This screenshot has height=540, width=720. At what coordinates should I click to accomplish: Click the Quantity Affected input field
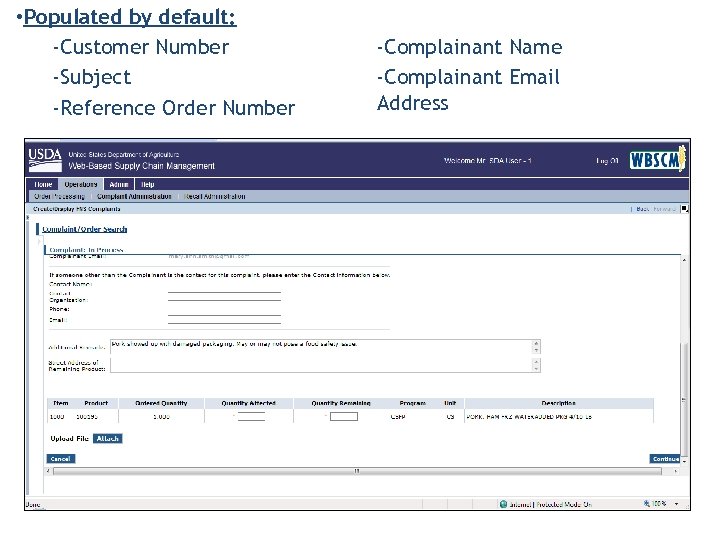tap(251, 416)
